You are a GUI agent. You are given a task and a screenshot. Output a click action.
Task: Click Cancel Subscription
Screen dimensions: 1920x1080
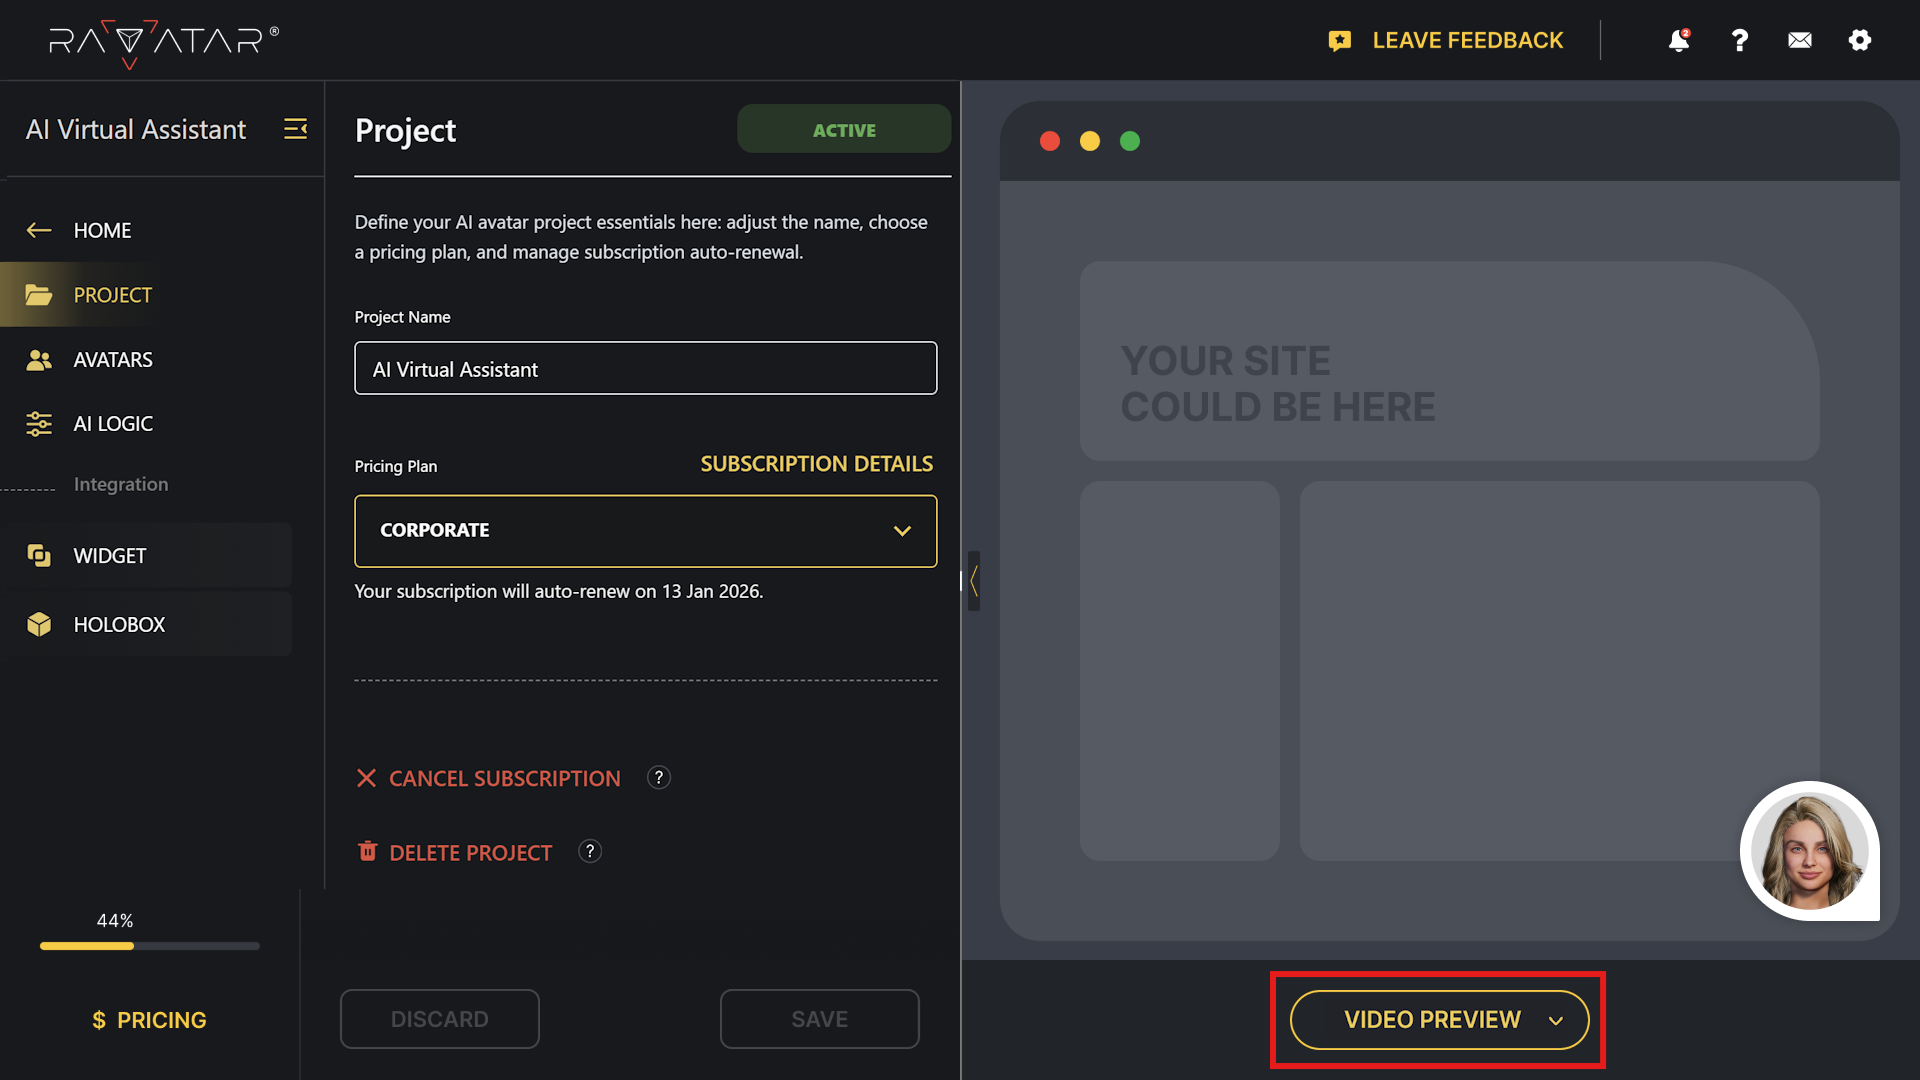point(504,778)
